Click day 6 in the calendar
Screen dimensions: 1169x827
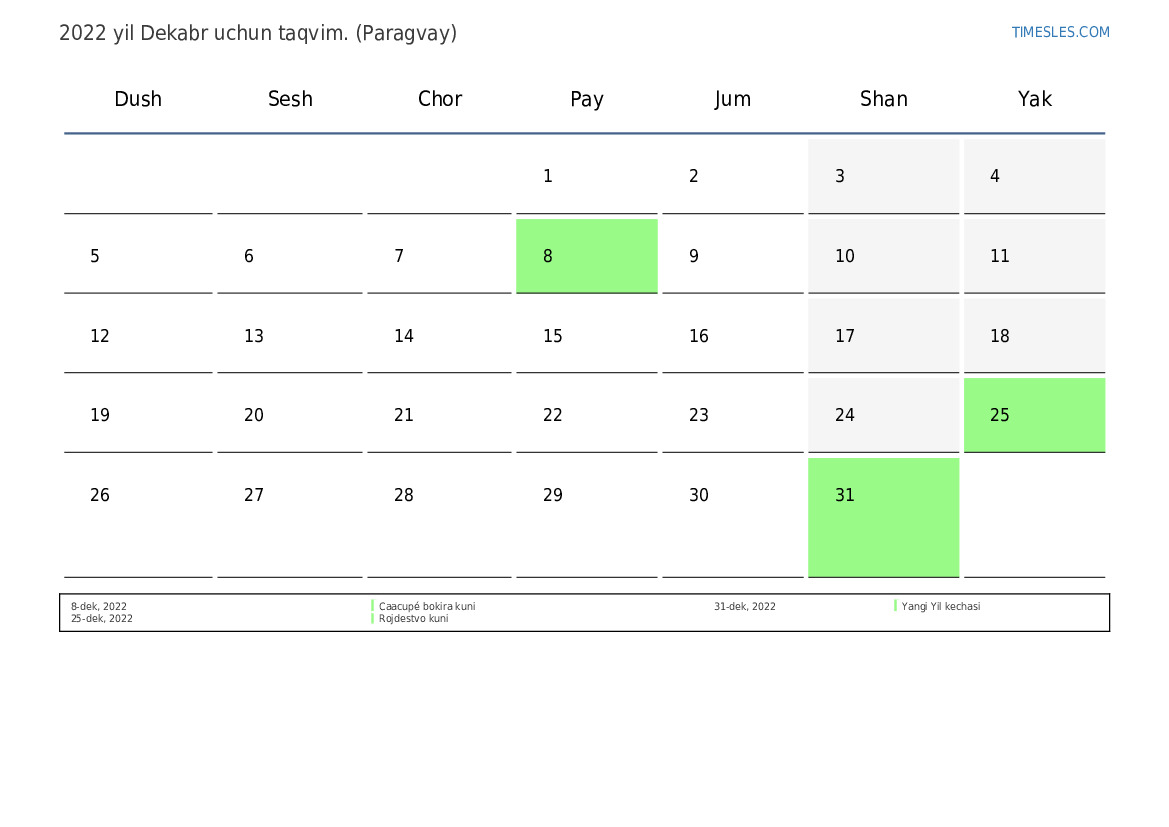coord(290,256)
